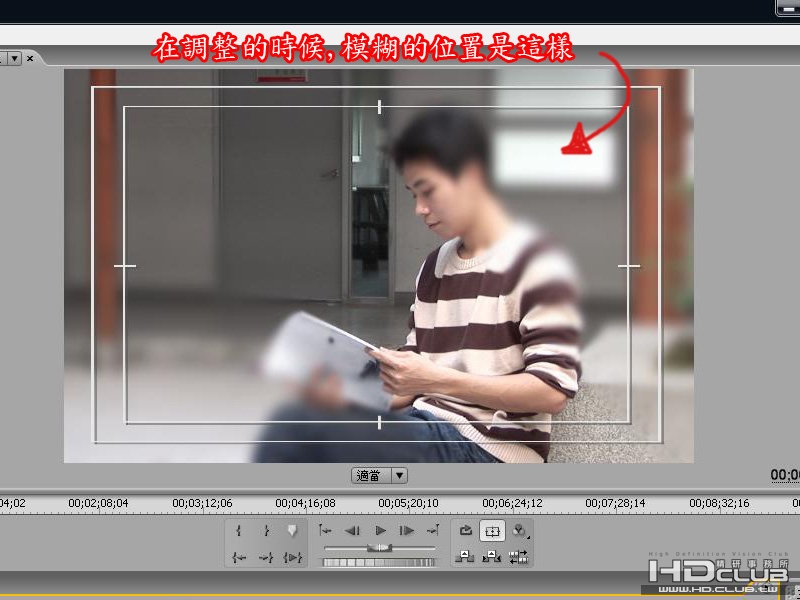Click the Set Out Point icon

pyautogui.click(x=266, y=531)
